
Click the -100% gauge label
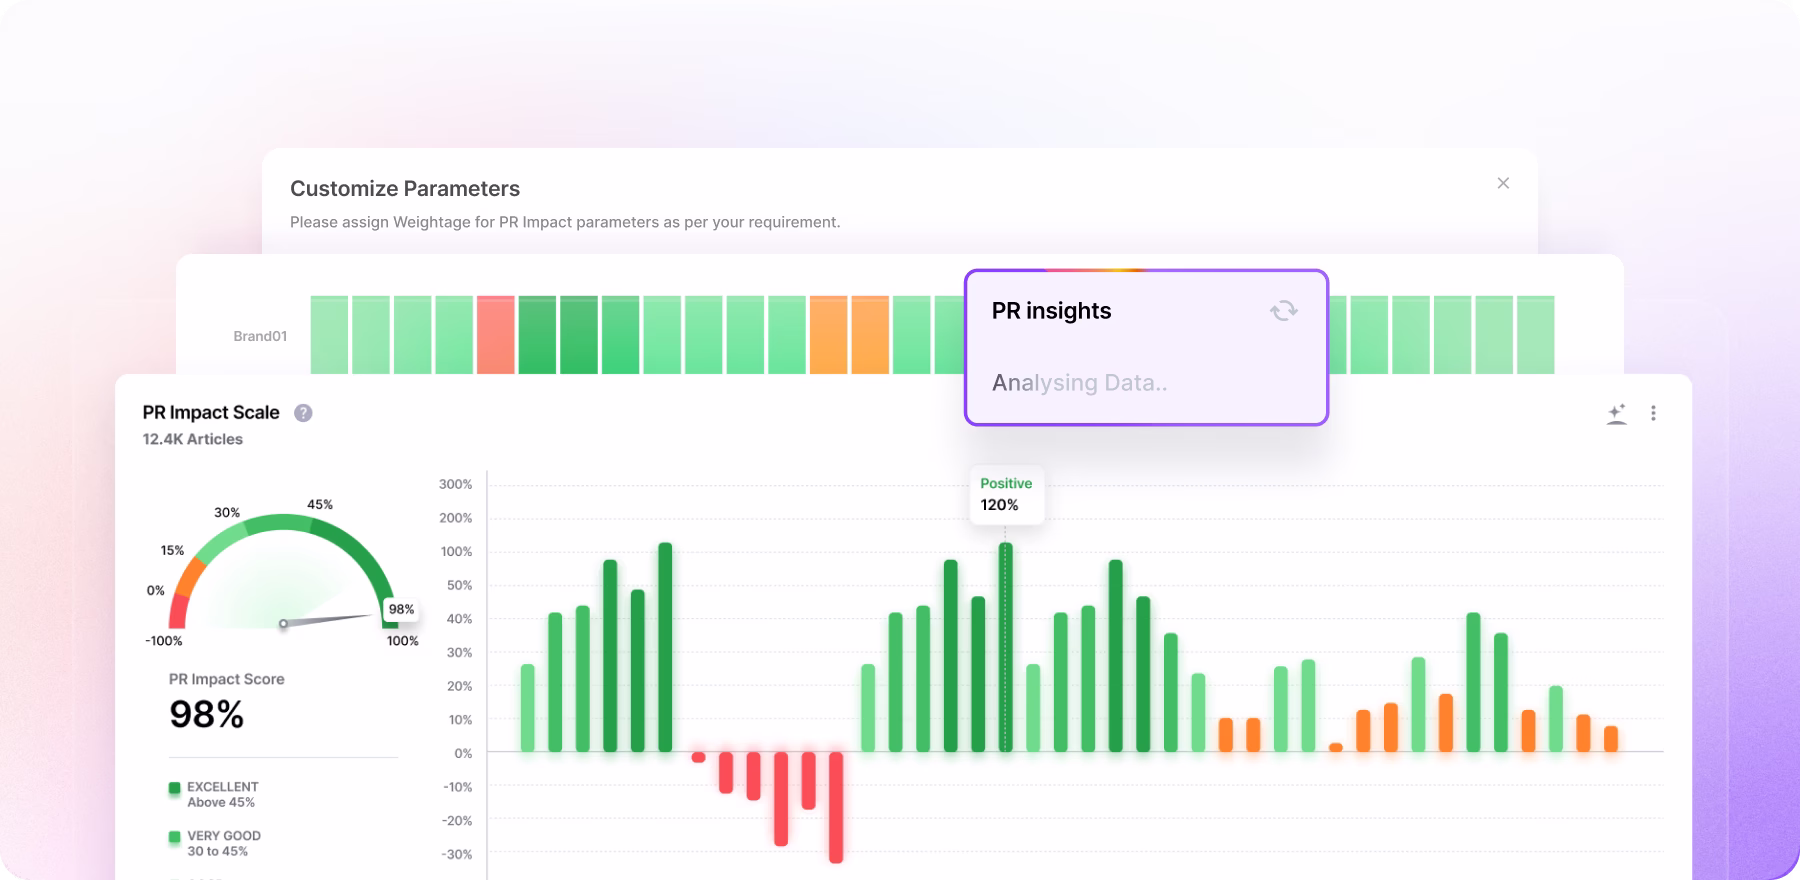click(164, 641)
